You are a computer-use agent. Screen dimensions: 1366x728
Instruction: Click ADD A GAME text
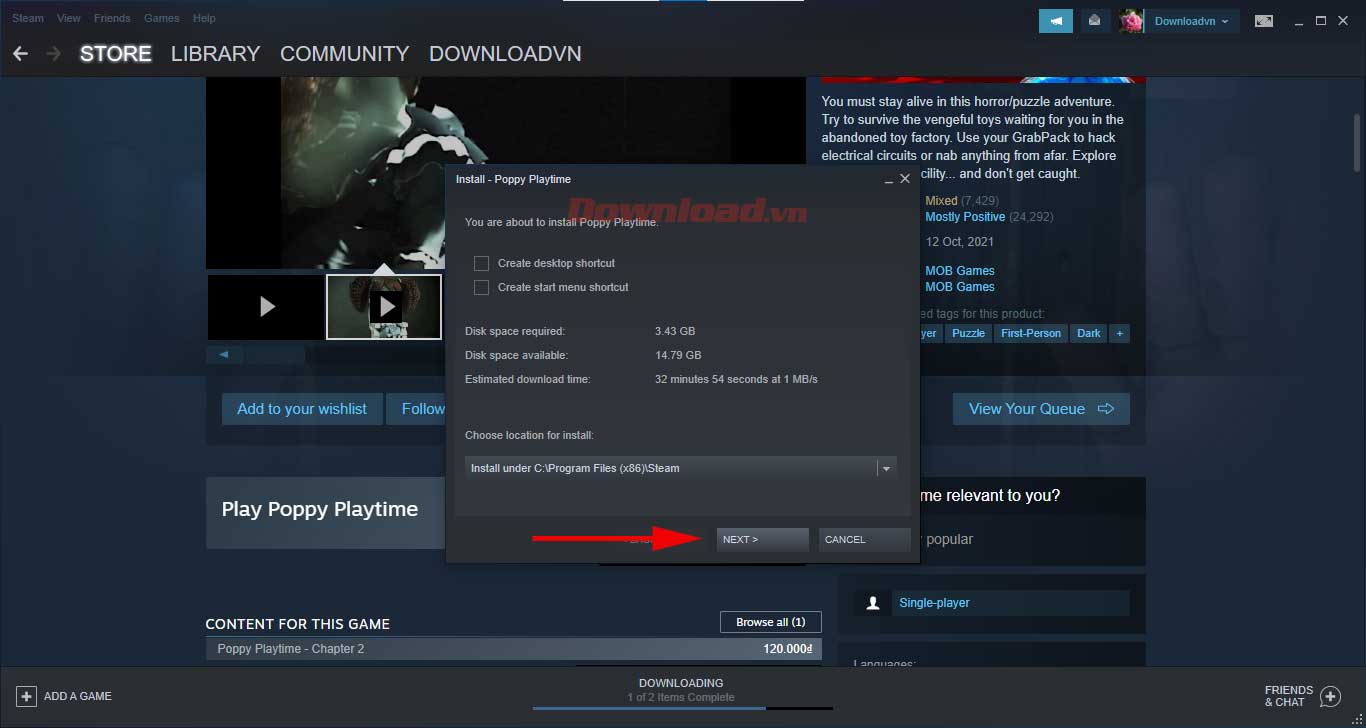point(78,696)
